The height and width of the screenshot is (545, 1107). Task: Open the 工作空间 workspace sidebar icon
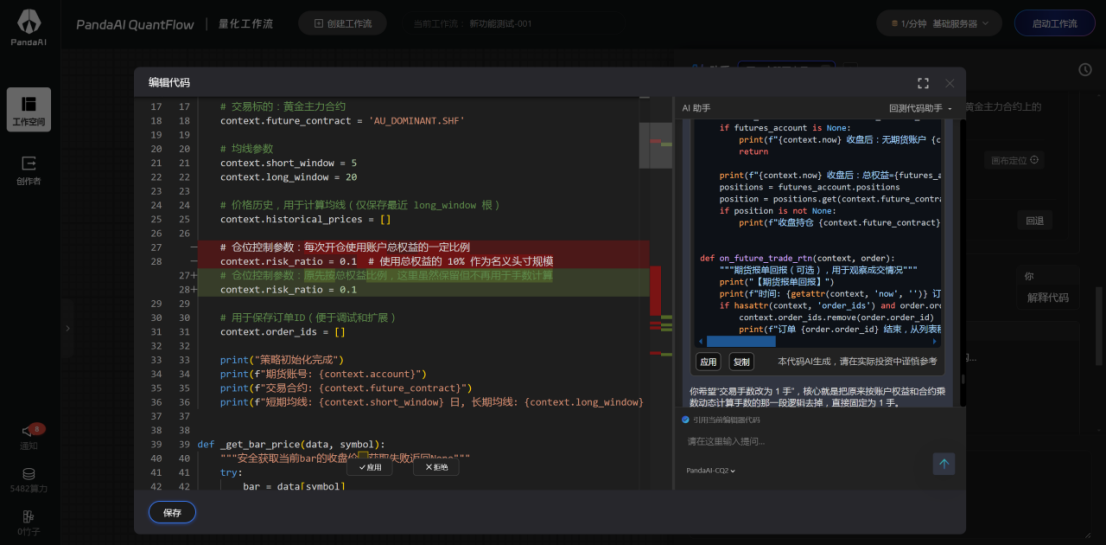point(29,109)
